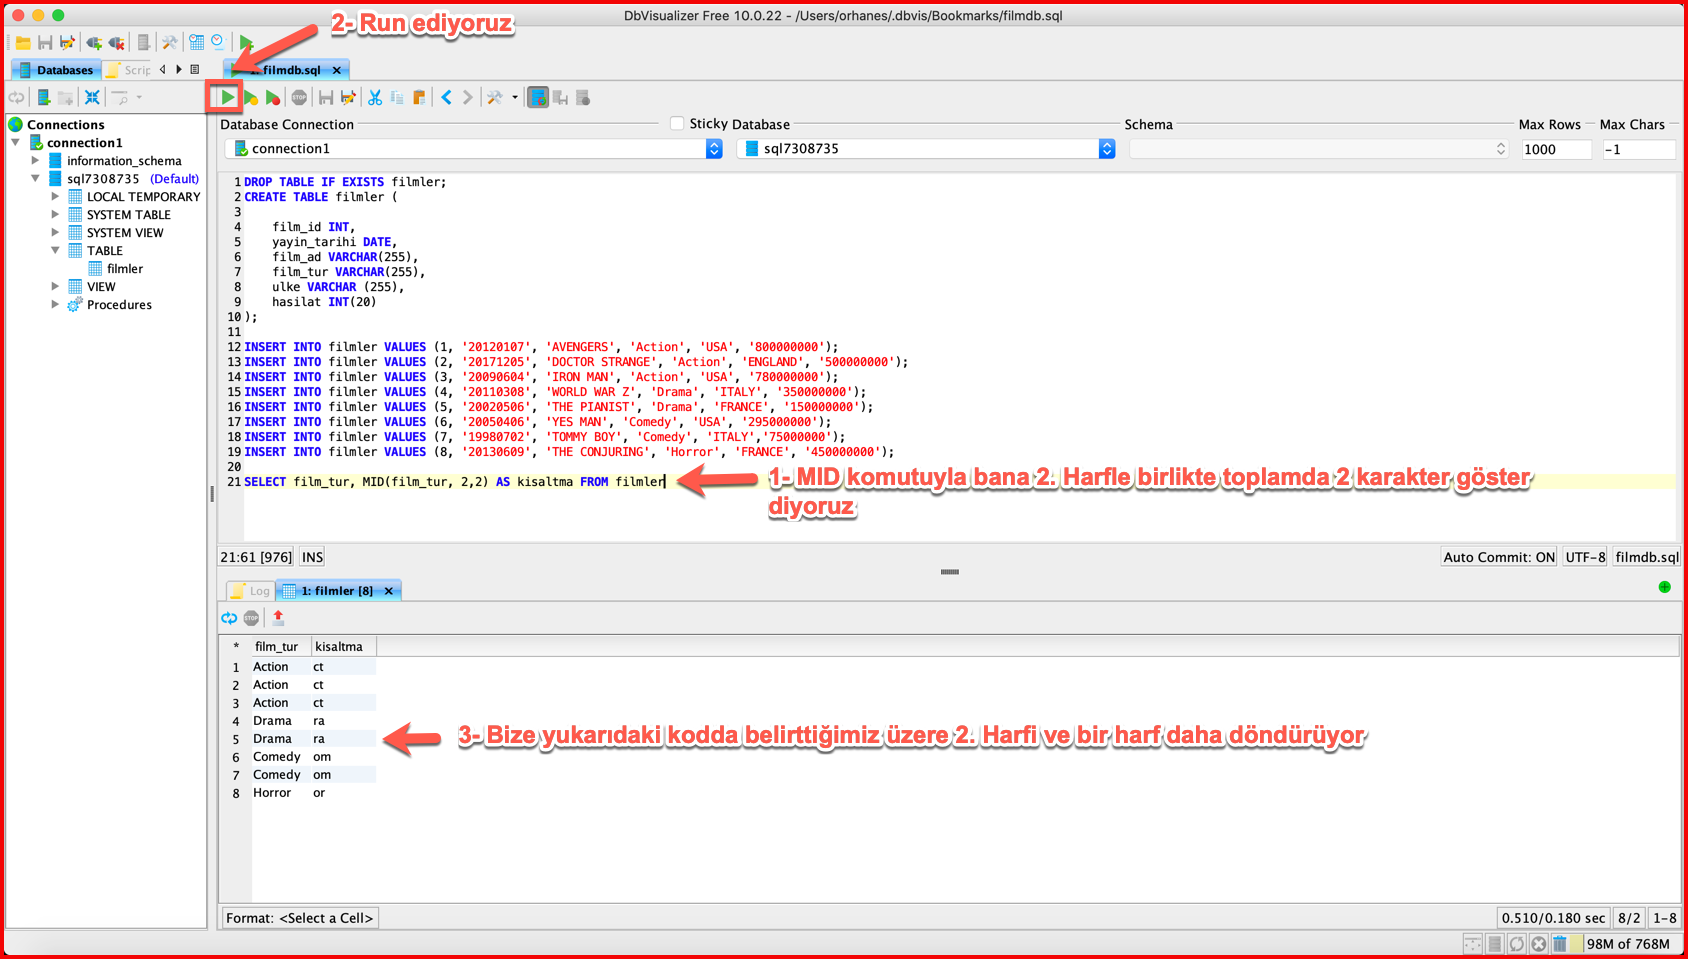Click the Auto Commit: ON status button
The width and height of the screenshot is (1688, 959).
[x=1499, y=557]
